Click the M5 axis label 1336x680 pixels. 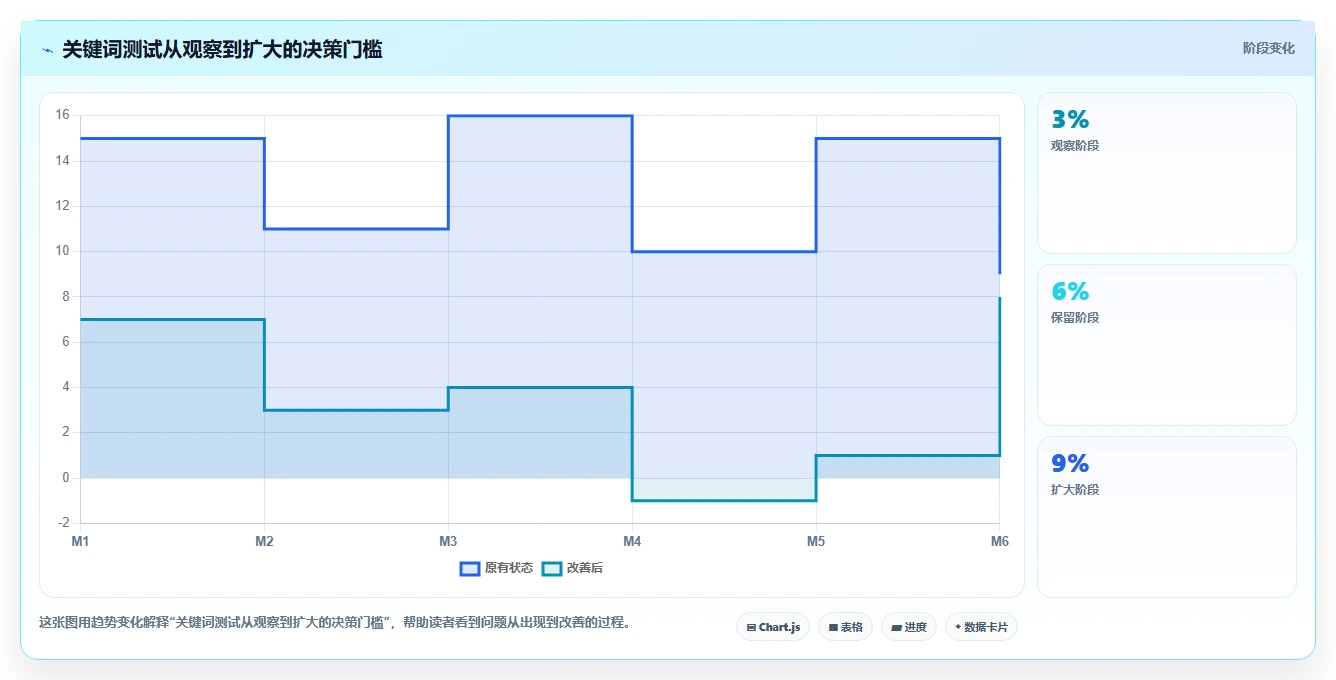click(x=816, y=541)
